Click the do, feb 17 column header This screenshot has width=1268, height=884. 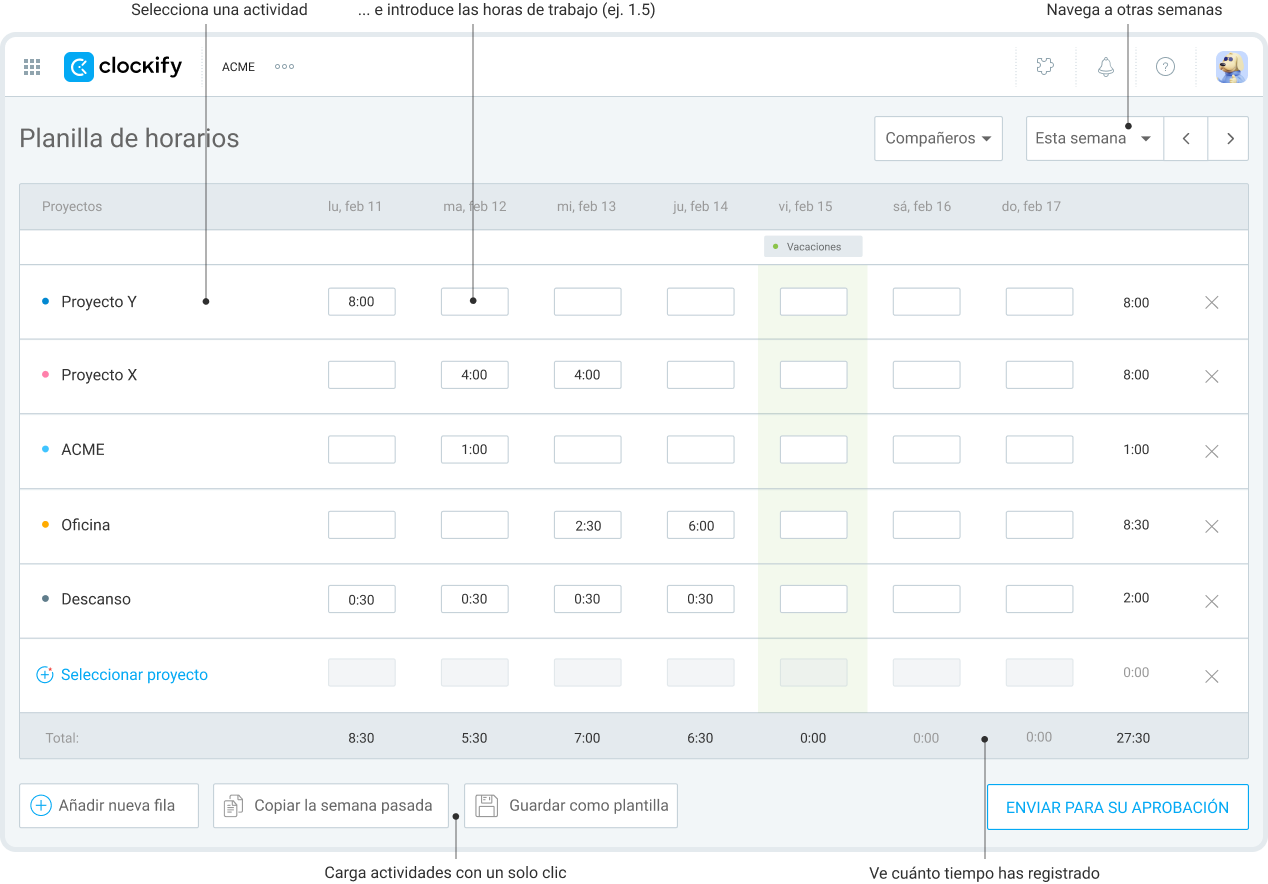1031,207
